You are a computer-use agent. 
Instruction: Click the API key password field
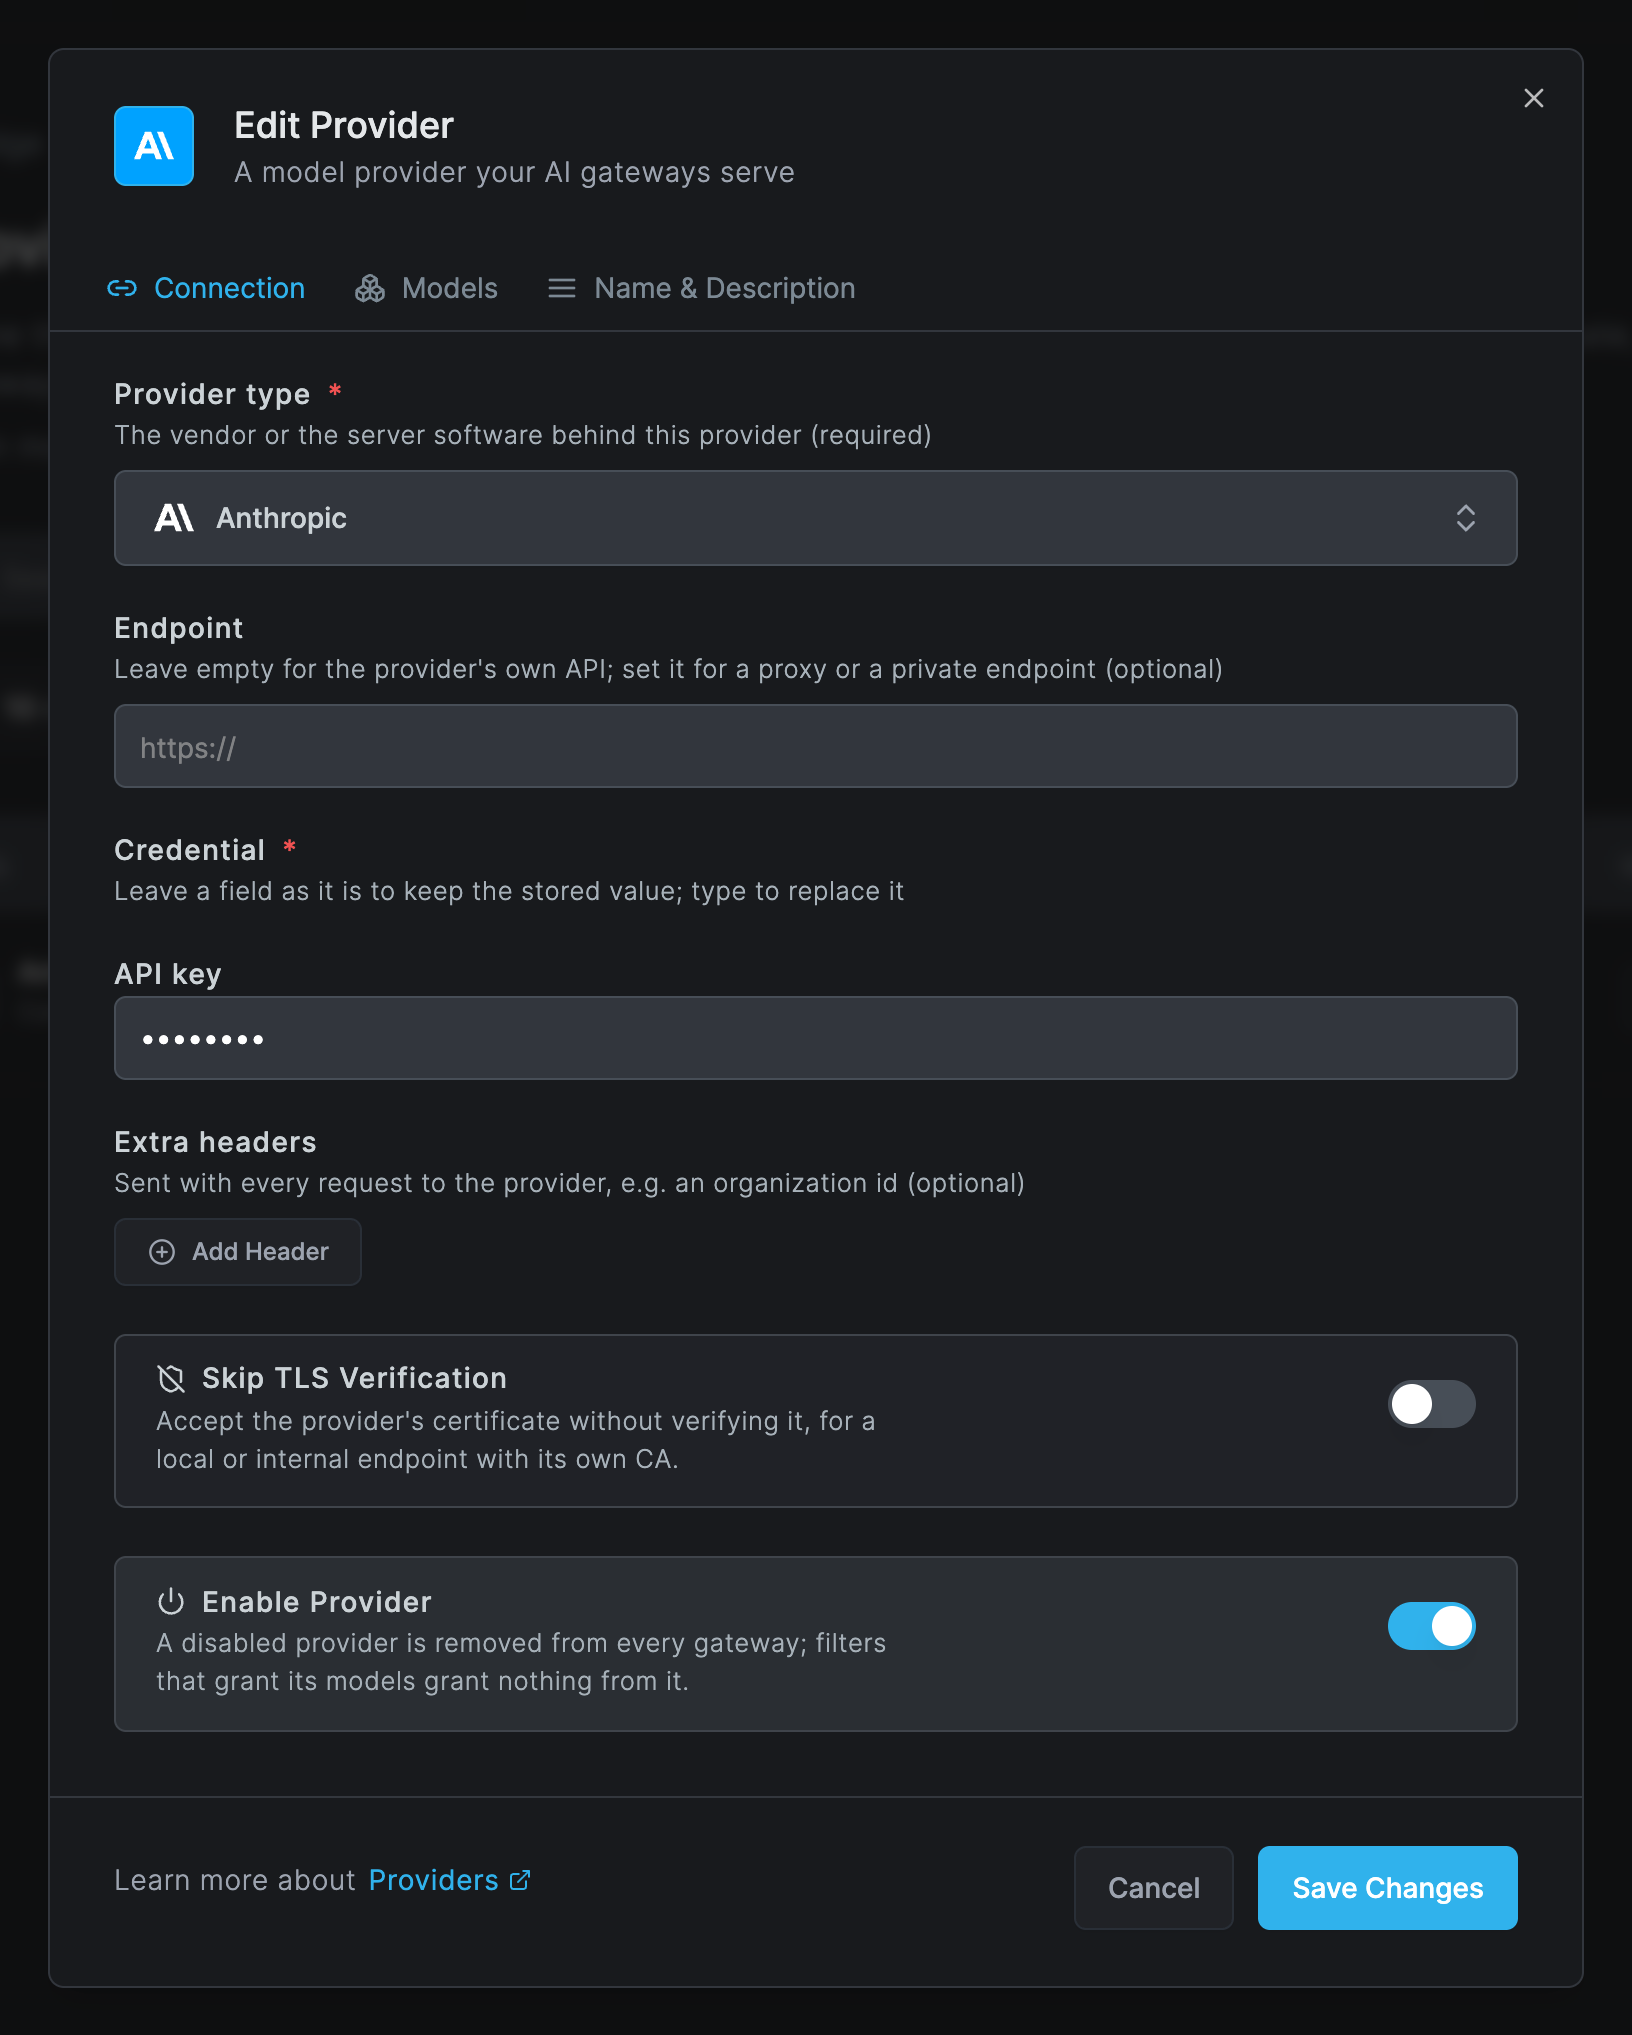click(816, 1038)
